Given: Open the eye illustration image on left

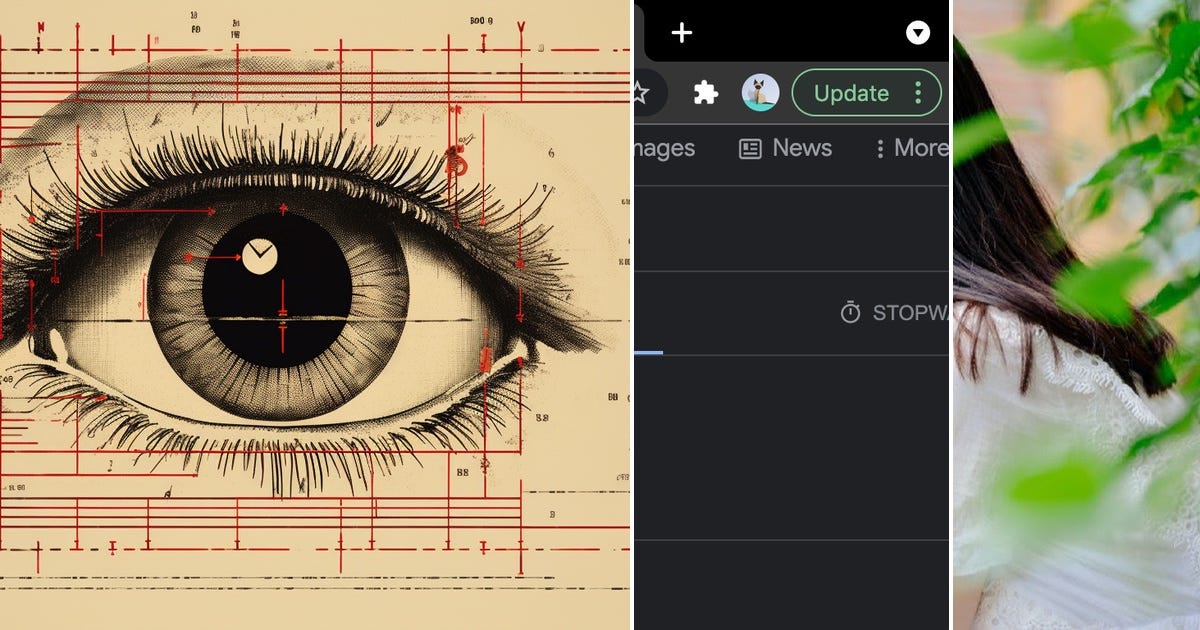Looking at the screenshot, I should [315, 315].
